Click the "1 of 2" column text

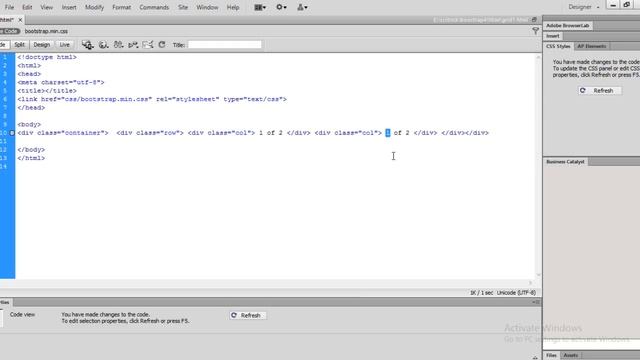(x=271, y=133)
